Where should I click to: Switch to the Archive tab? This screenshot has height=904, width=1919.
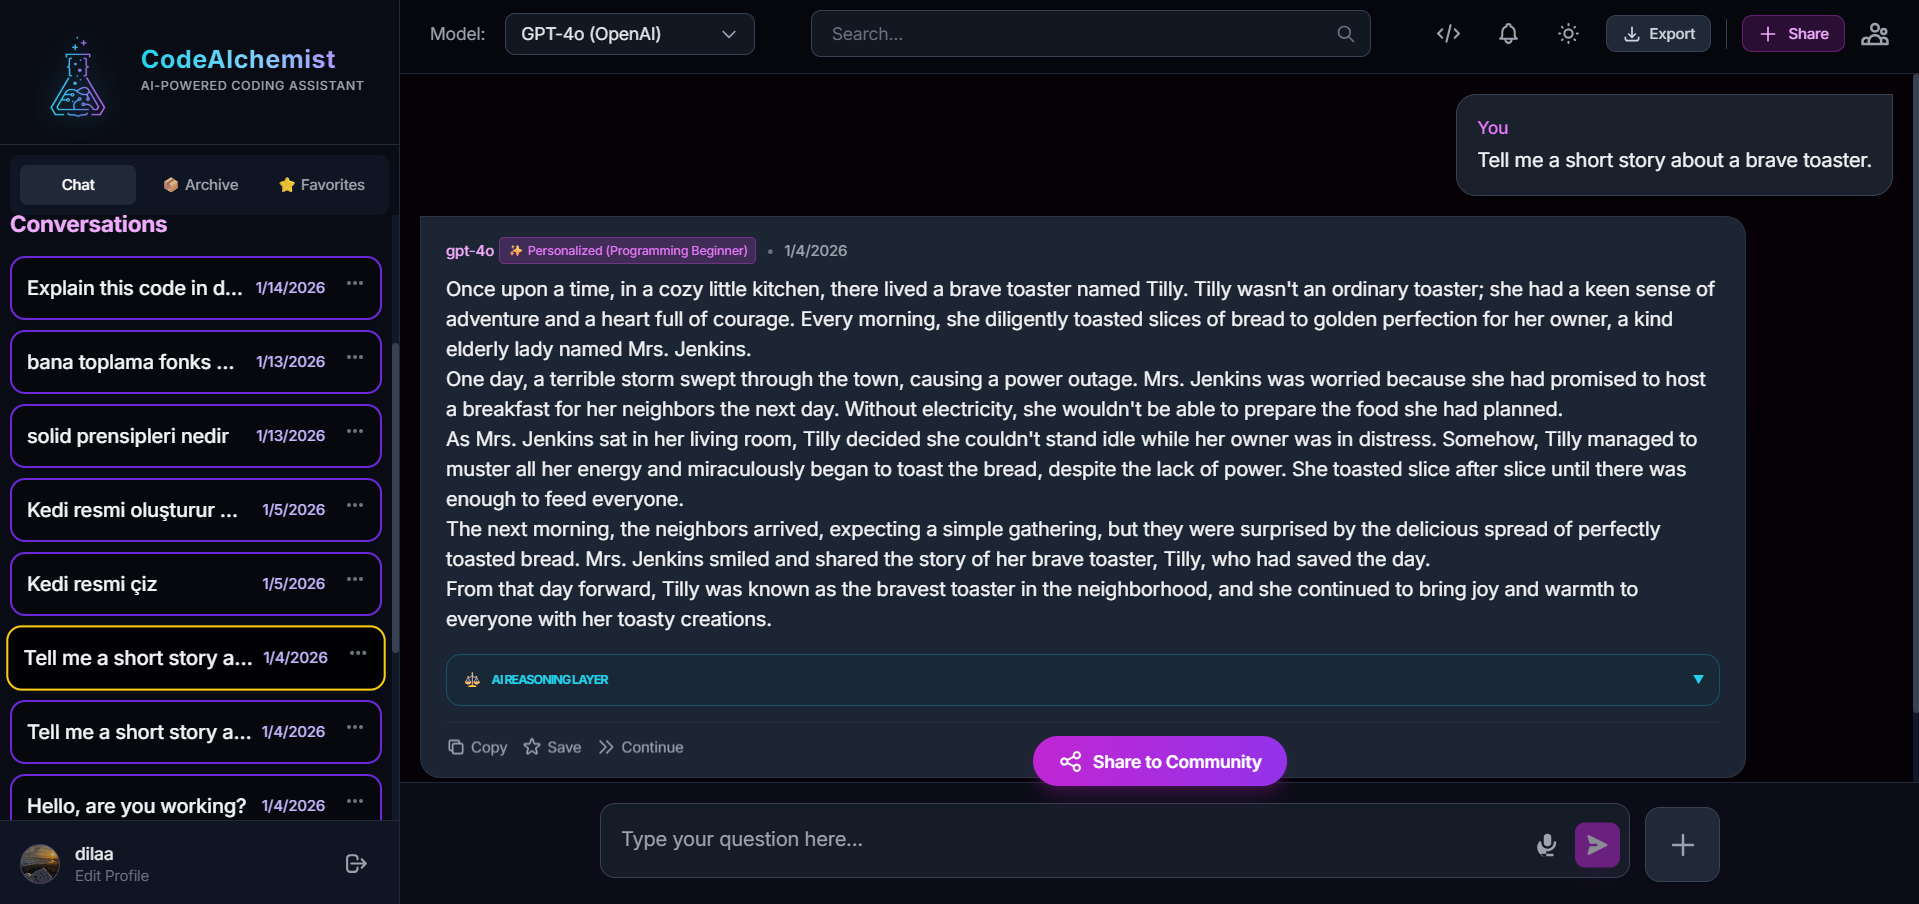[201, 185]
